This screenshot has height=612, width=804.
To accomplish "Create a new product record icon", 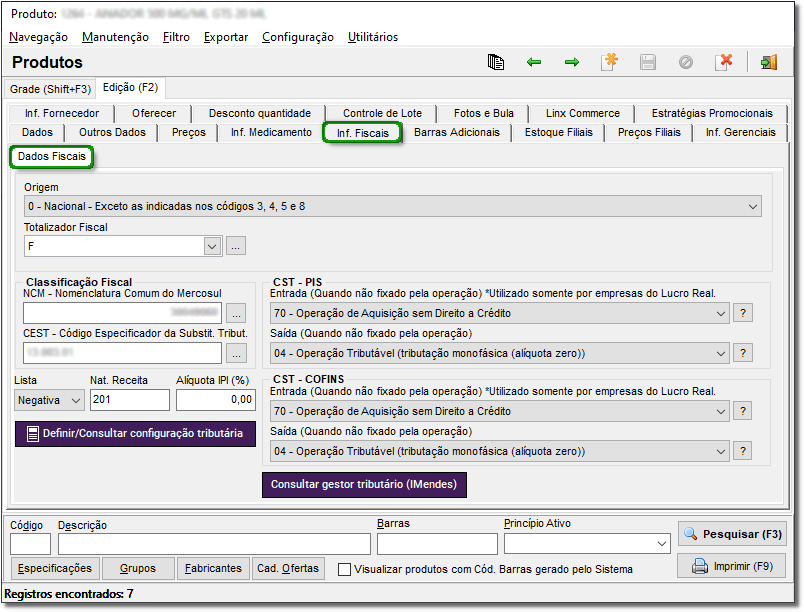I will (610, 62).
